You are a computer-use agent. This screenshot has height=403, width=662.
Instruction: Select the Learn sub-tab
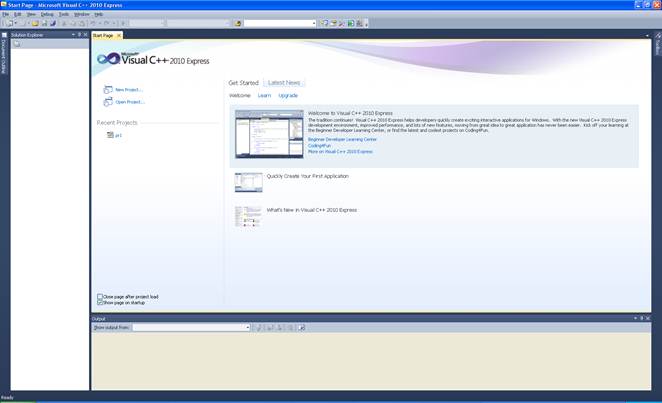tap(264, 96)
